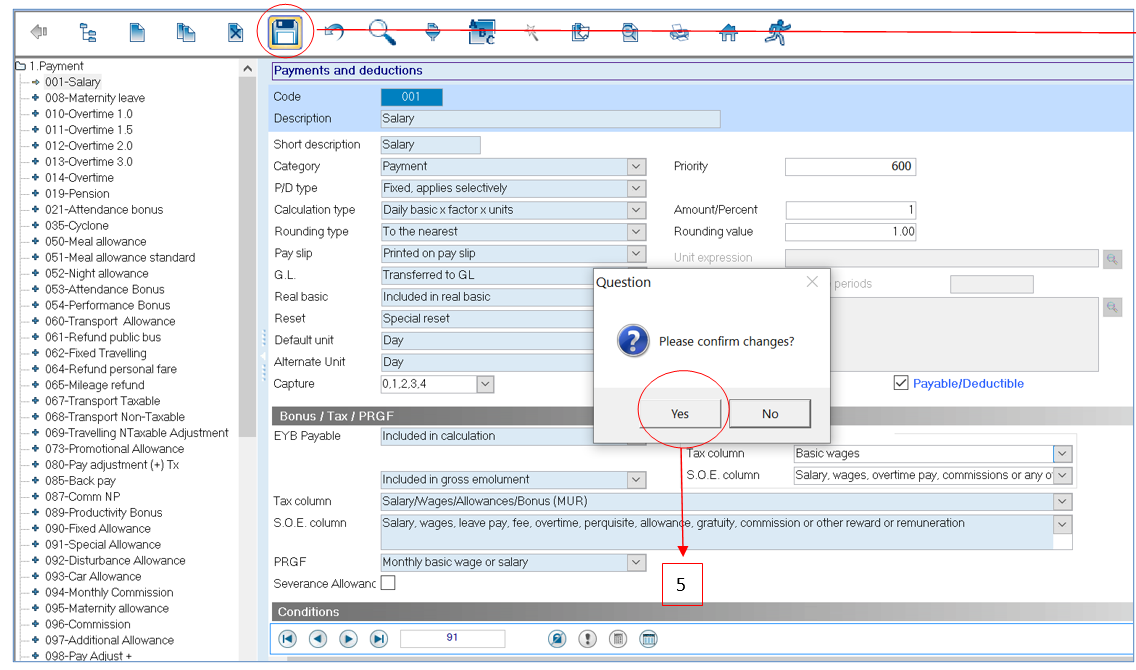The image size is (1136, 670).
Task: Click the home toolbar icon
Action: [728, 32]
